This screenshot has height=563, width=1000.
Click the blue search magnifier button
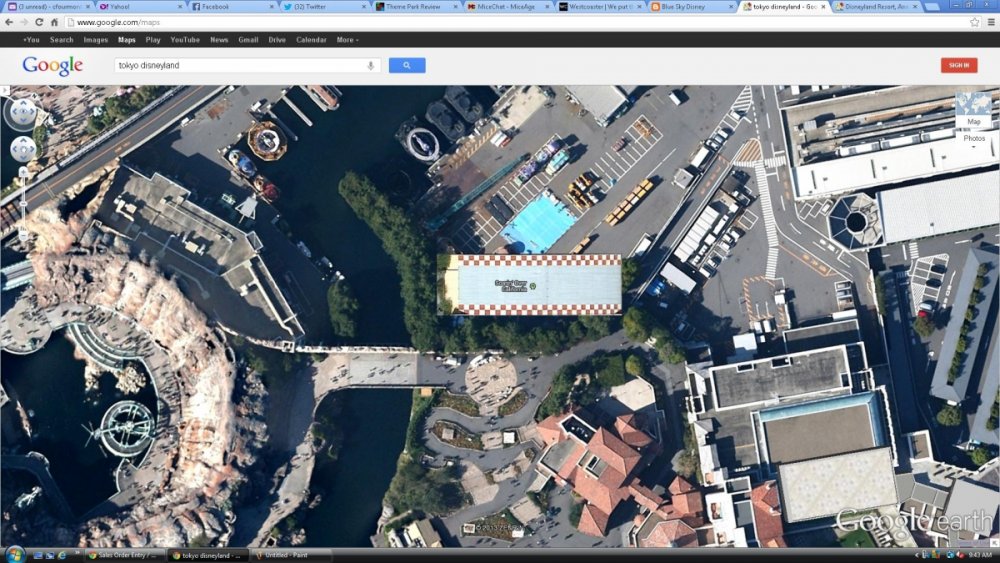point(407,65)
